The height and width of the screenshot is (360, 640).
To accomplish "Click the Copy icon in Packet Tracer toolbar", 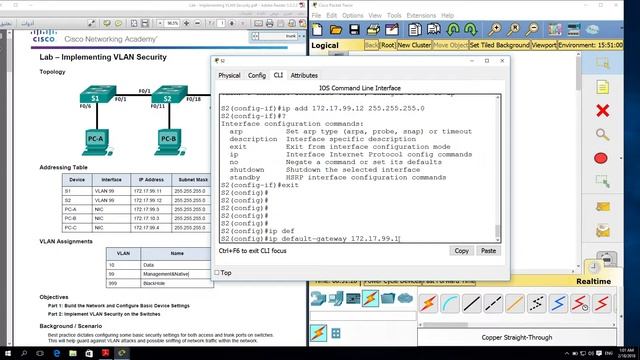I will (415, 30).
